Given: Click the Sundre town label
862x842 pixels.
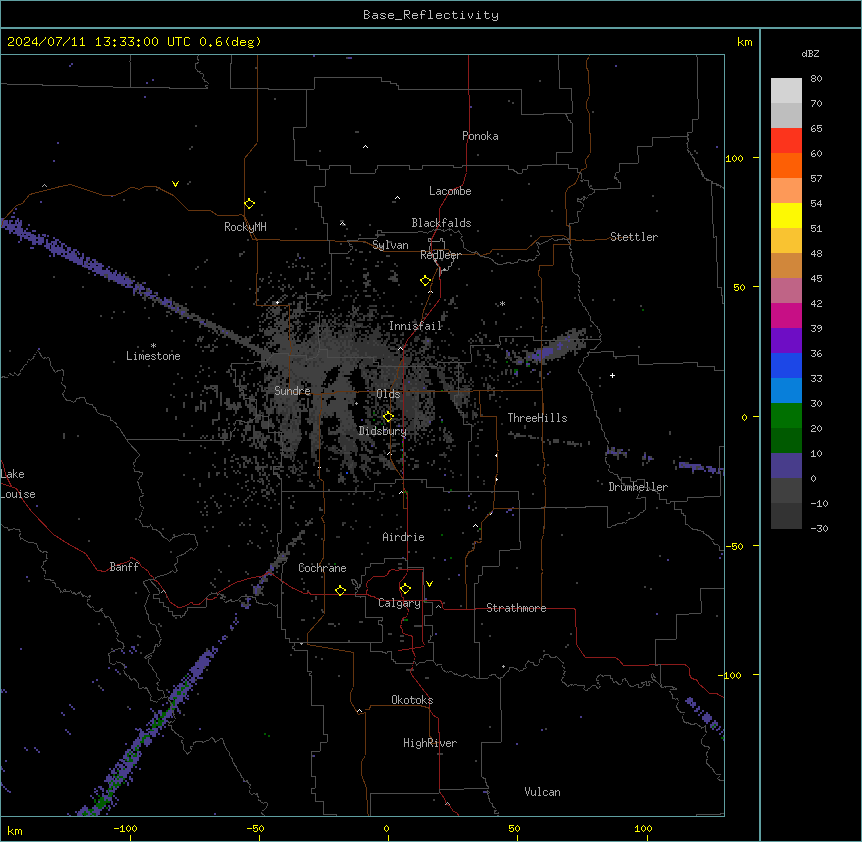Looking at the screenshot, I should coord(292,391).
